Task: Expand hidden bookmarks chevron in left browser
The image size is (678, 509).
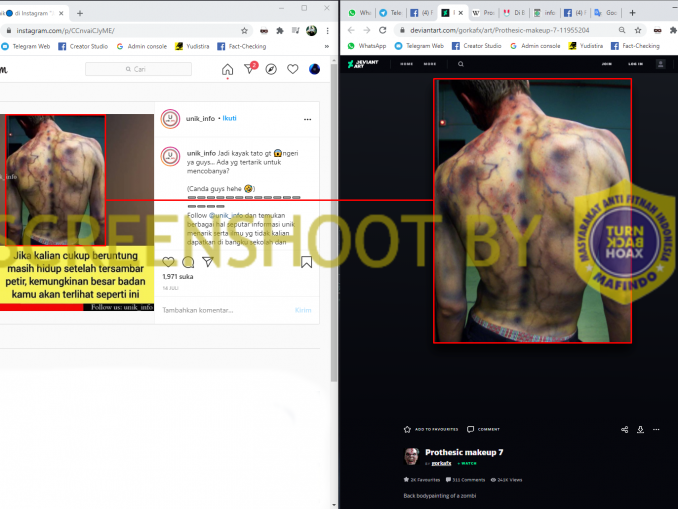Action: click(x=327, y=46)
